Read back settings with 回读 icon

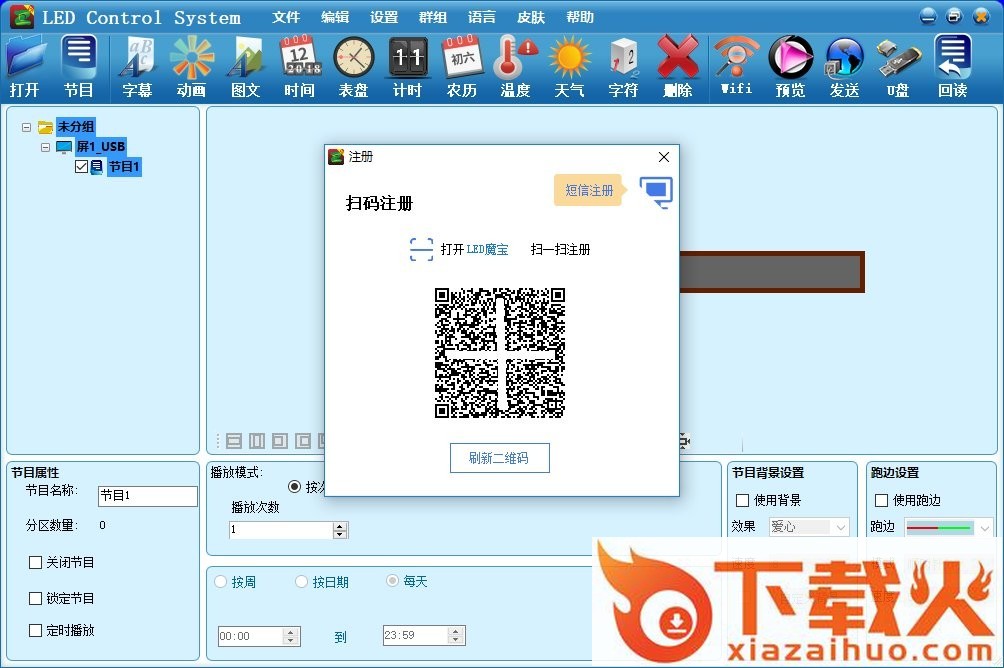[953, 67]
